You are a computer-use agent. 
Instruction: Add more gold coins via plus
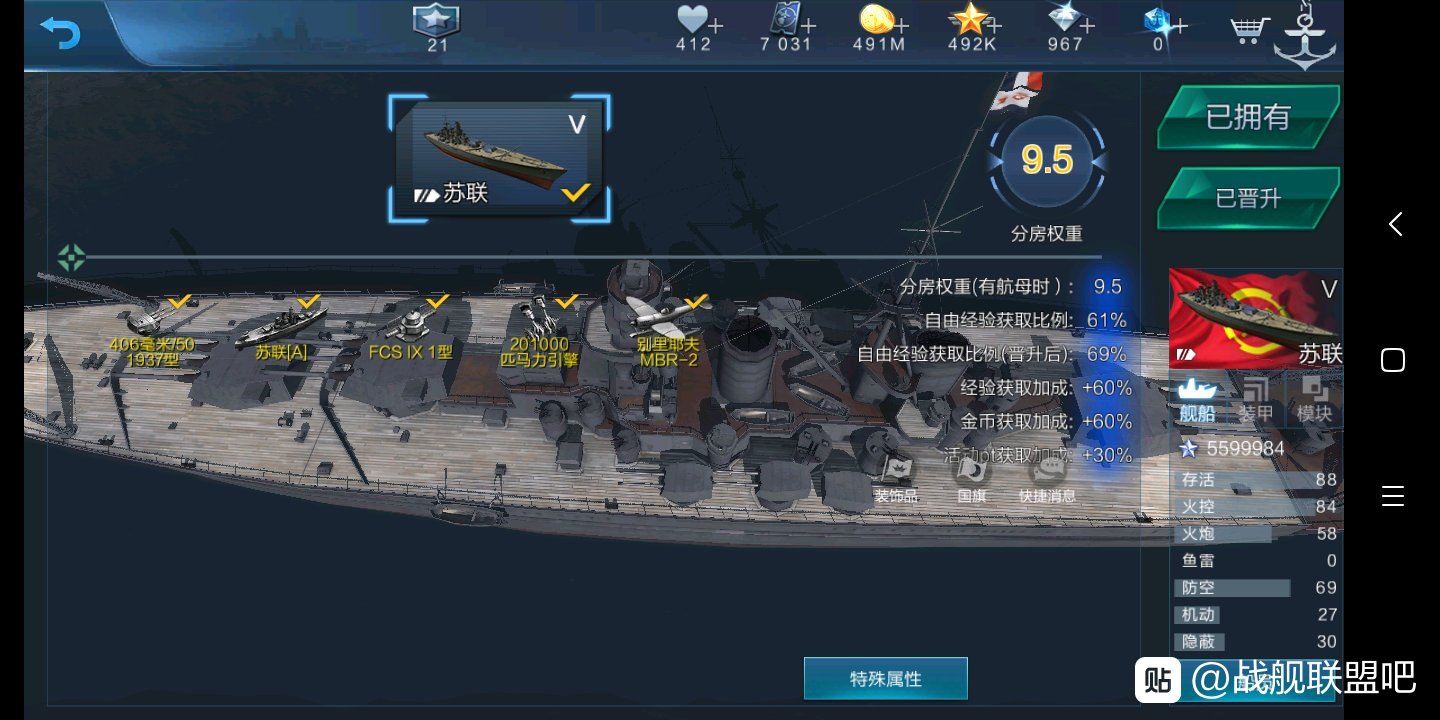(904, 24)
